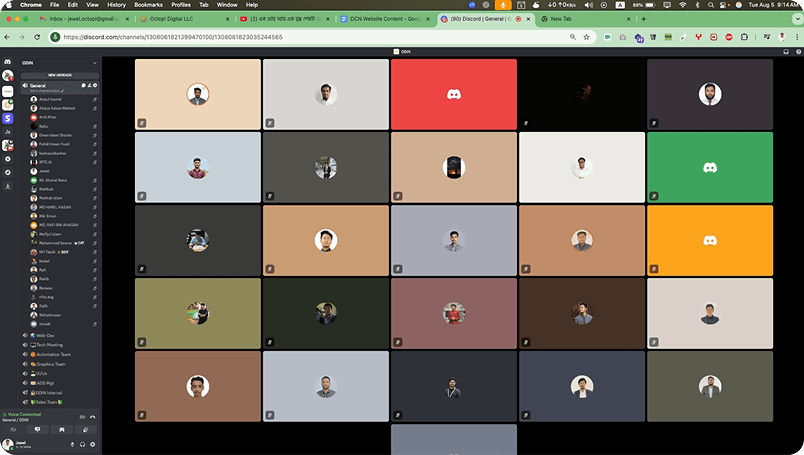The height and width of the screenshot is (455, 804).
Task: Disconnect from the voice call
Action: pos(93,417)
